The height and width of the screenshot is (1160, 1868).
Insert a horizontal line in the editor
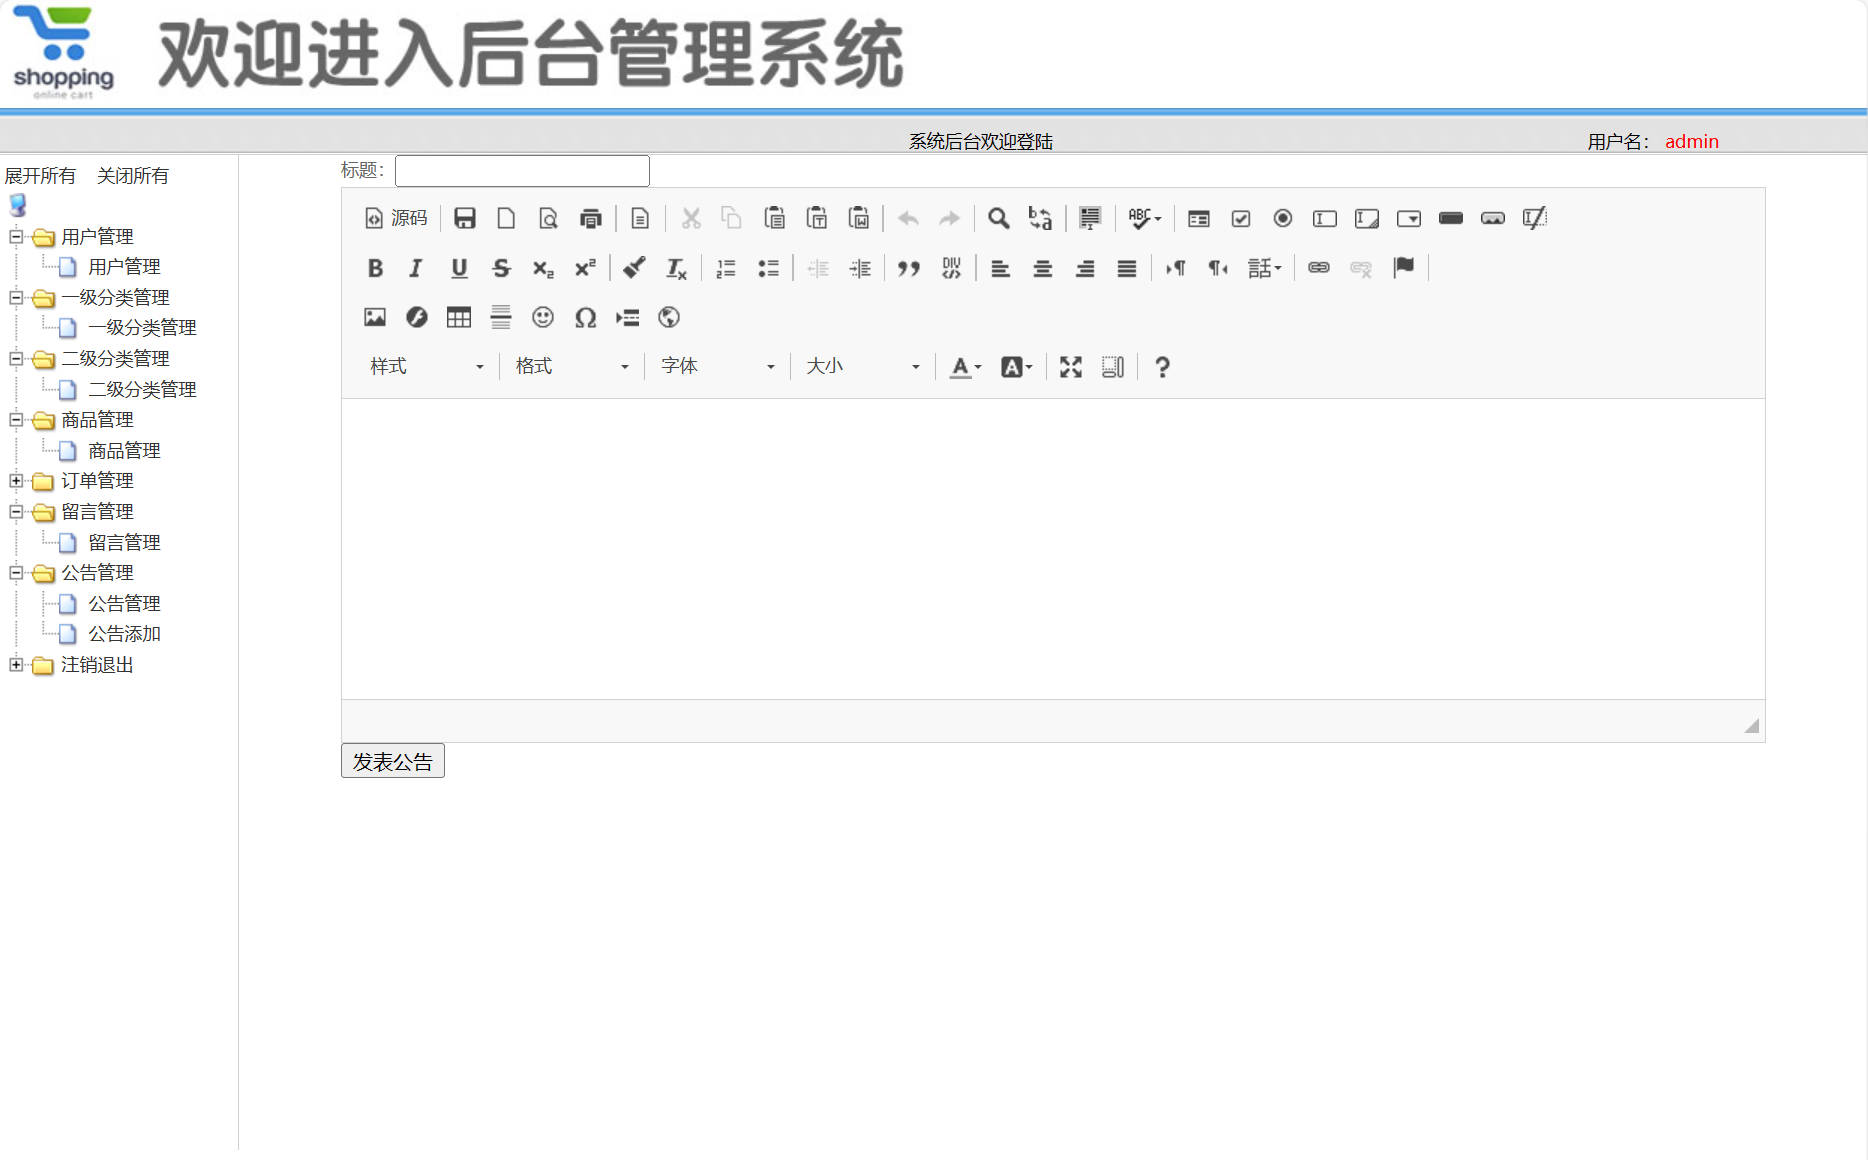(500, 317)
